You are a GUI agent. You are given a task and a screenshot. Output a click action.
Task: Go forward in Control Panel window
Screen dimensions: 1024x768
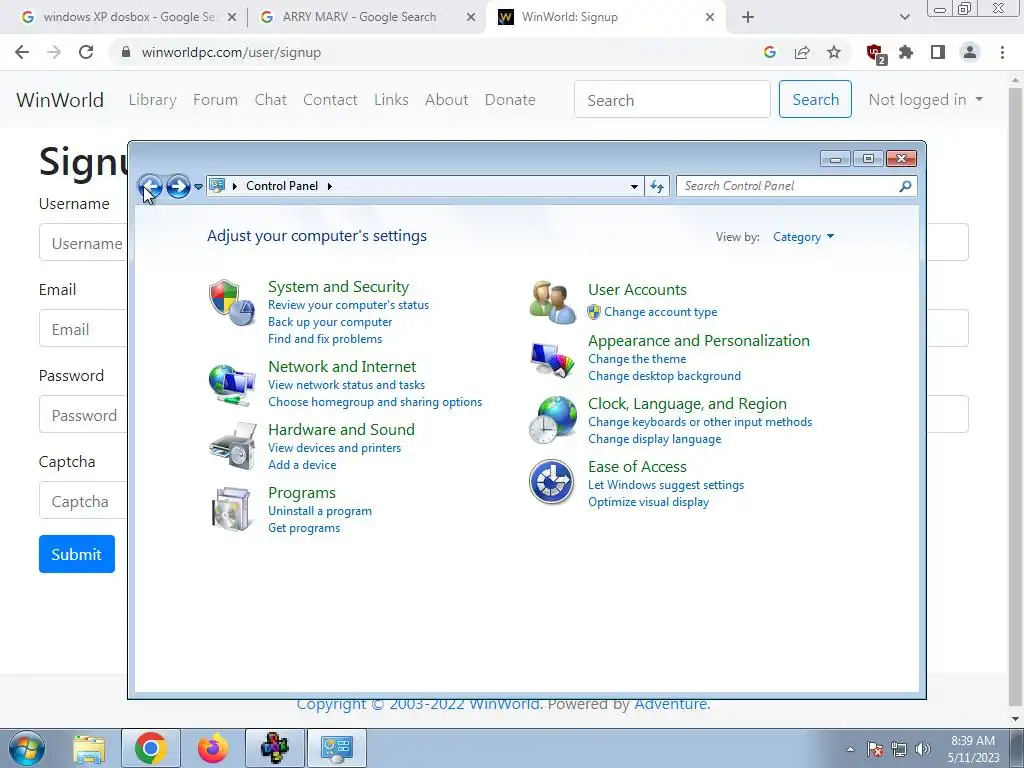(x=178, y=186)
